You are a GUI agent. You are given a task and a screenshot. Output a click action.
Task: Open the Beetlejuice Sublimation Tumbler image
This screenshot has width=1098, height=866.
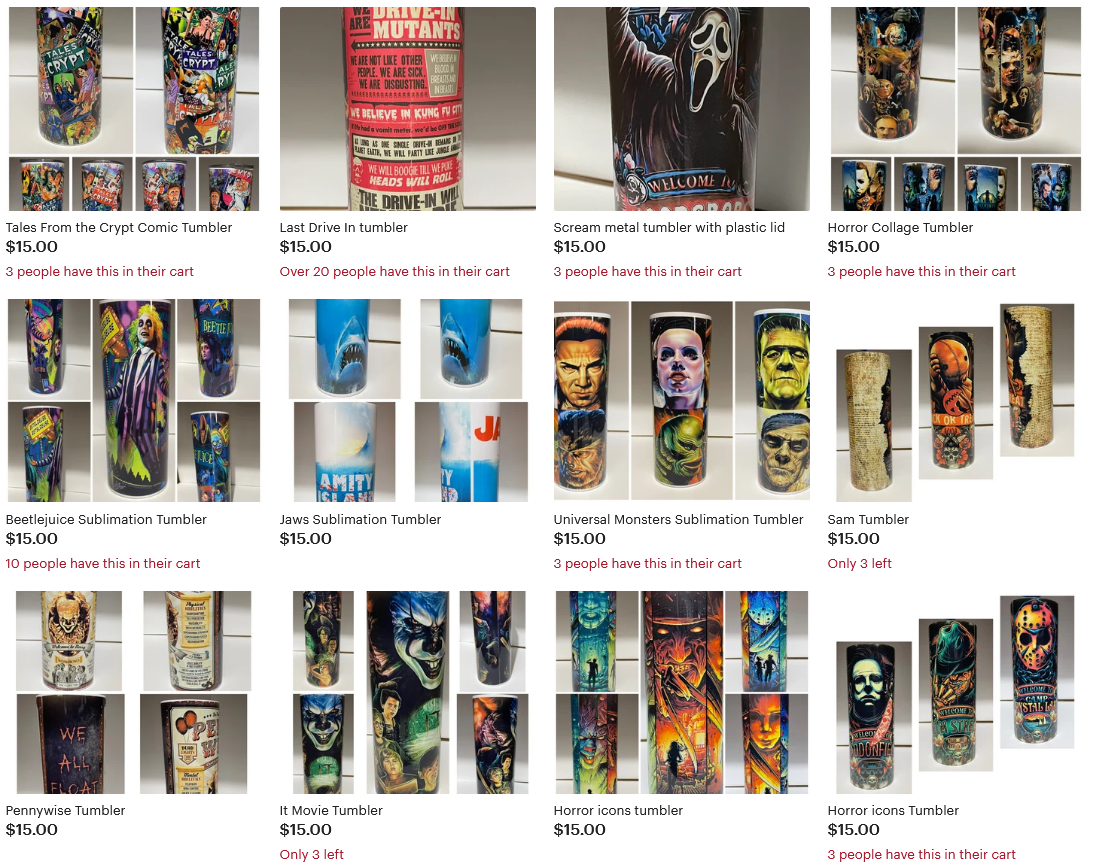point(134,400)
